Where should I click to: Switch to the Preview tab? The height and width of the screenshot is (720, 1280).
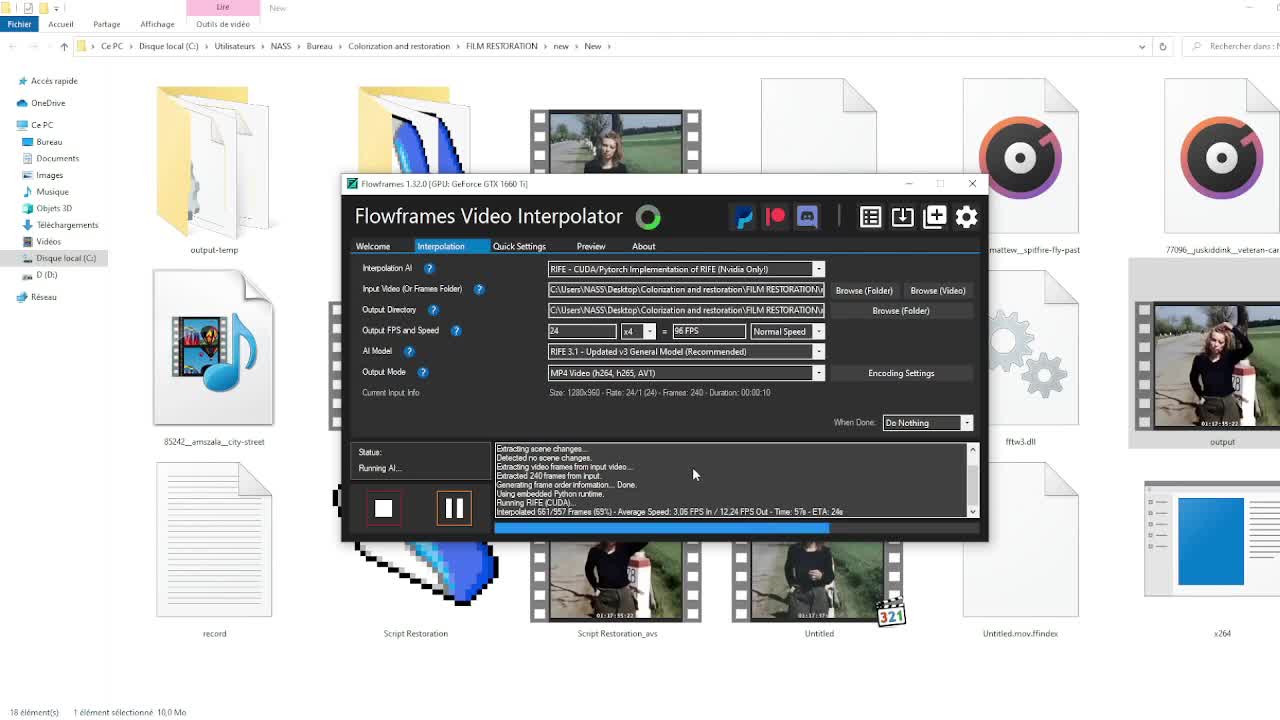591,246
